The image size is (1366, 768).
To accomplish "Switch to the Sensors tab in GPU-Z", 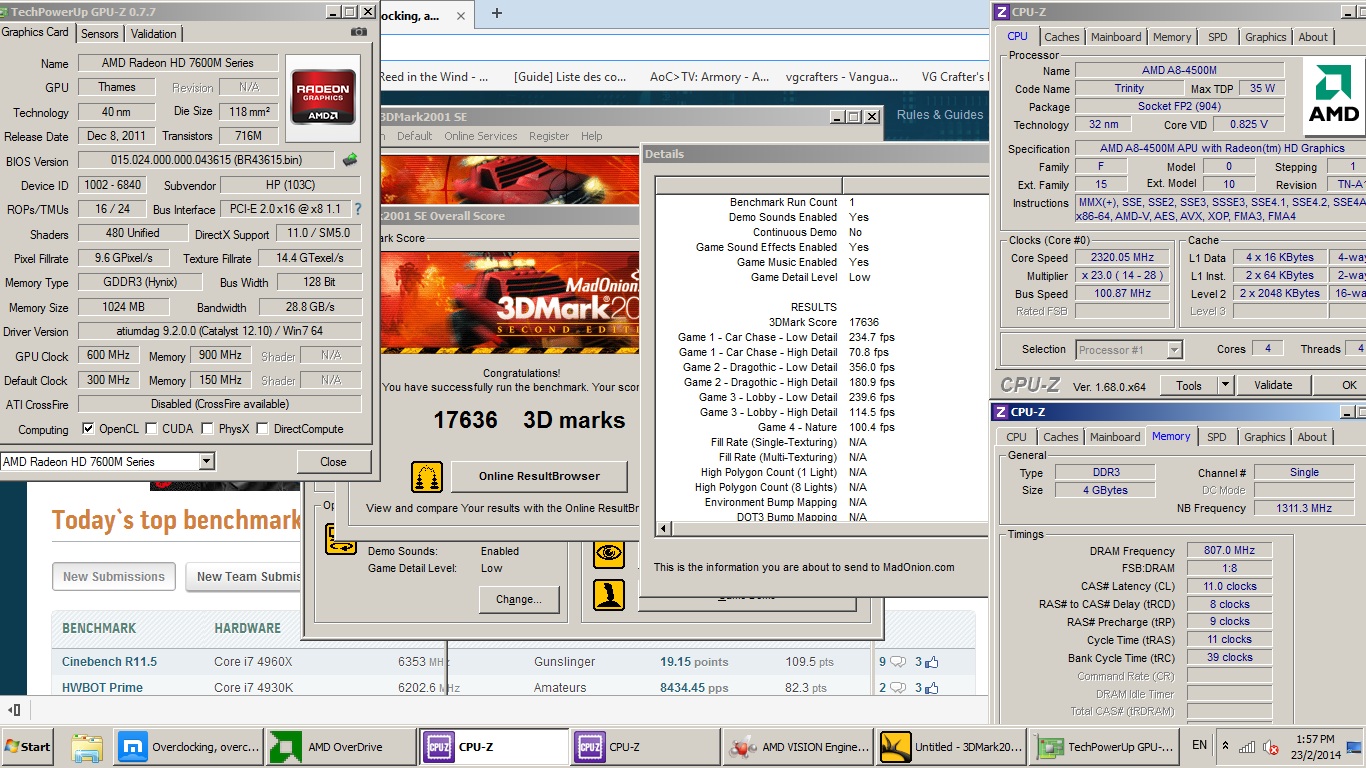I will (x=99, y=33).
